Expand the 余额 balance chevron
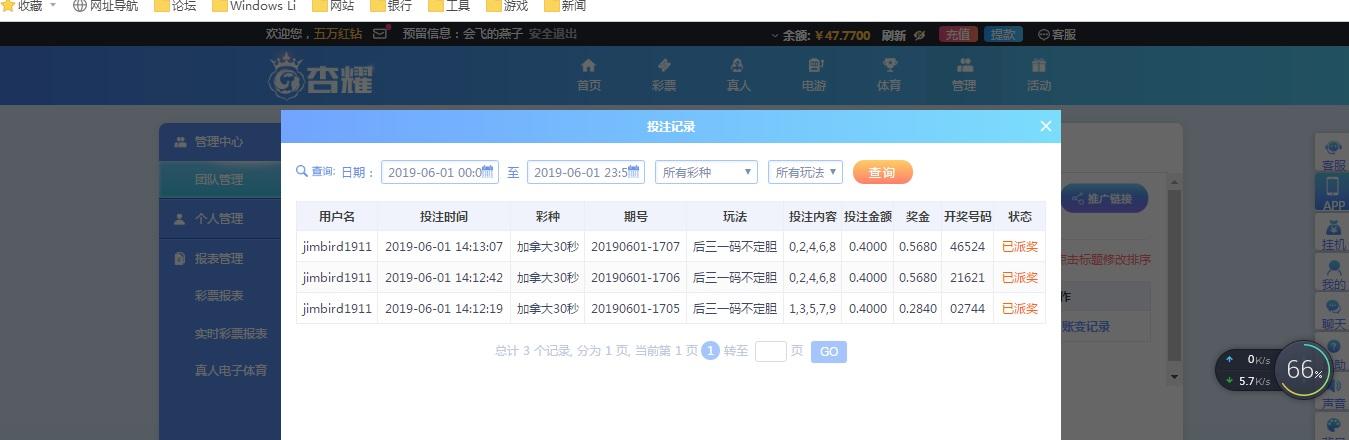Viewport: 1349px width, 440px height. (x=774, y=35)
